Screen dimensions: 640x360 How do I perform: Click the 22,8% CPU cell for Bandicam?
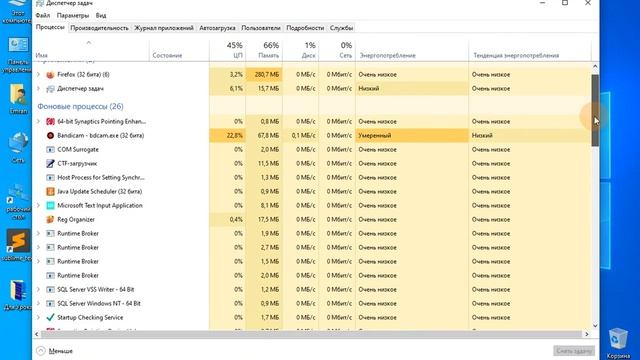[227, 136]
